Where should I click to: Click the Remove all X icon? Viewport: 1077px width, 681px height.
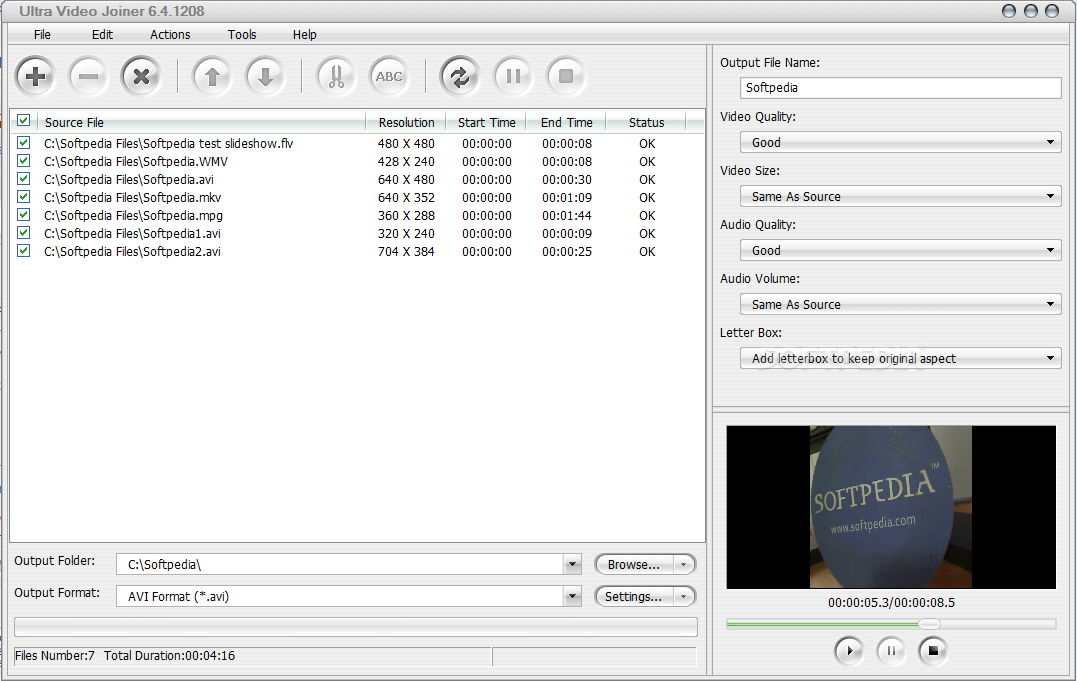click(x=141, y=76)
